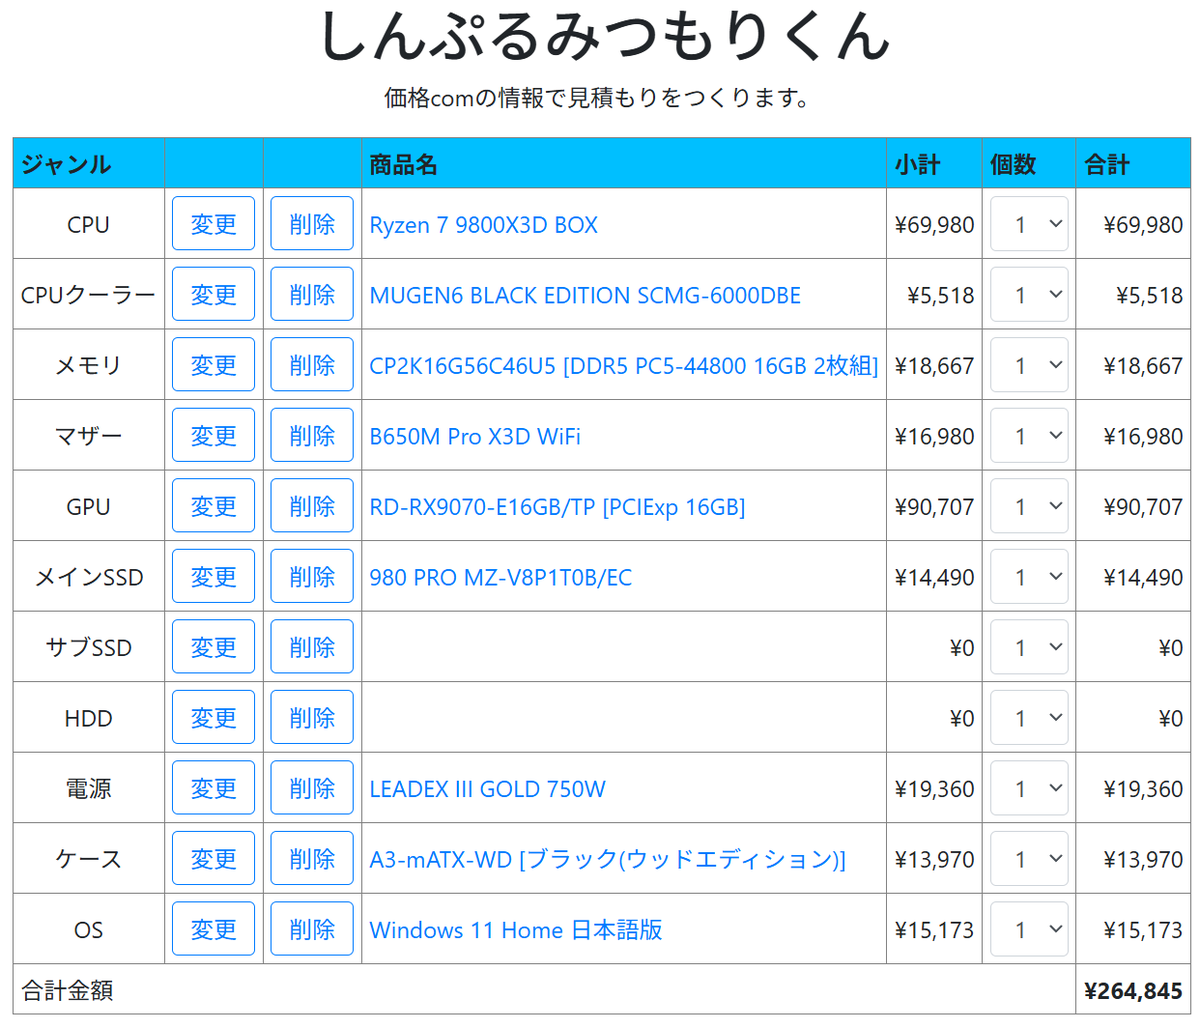Click 変更 button in the GPU row
The image size is (1200, 1028).
(213, 506)
